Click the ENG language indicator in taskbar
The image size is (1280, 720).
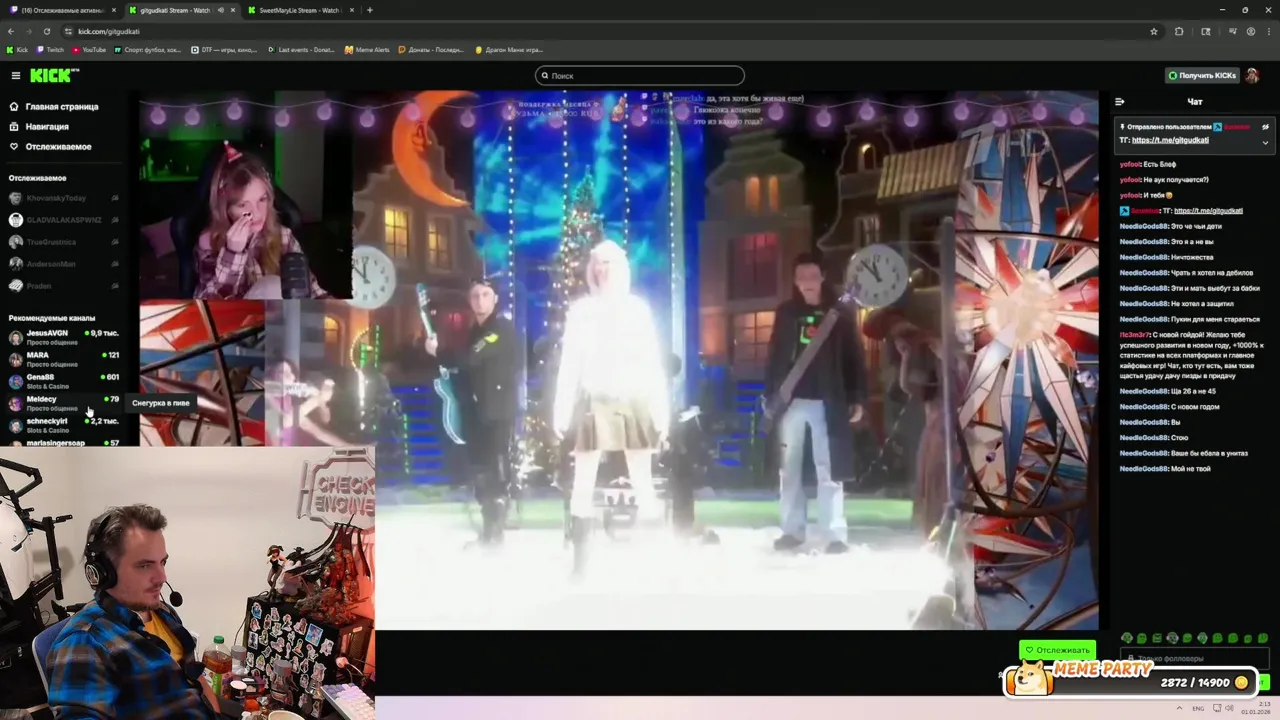pyautogui.click(x=1198, y=708)
